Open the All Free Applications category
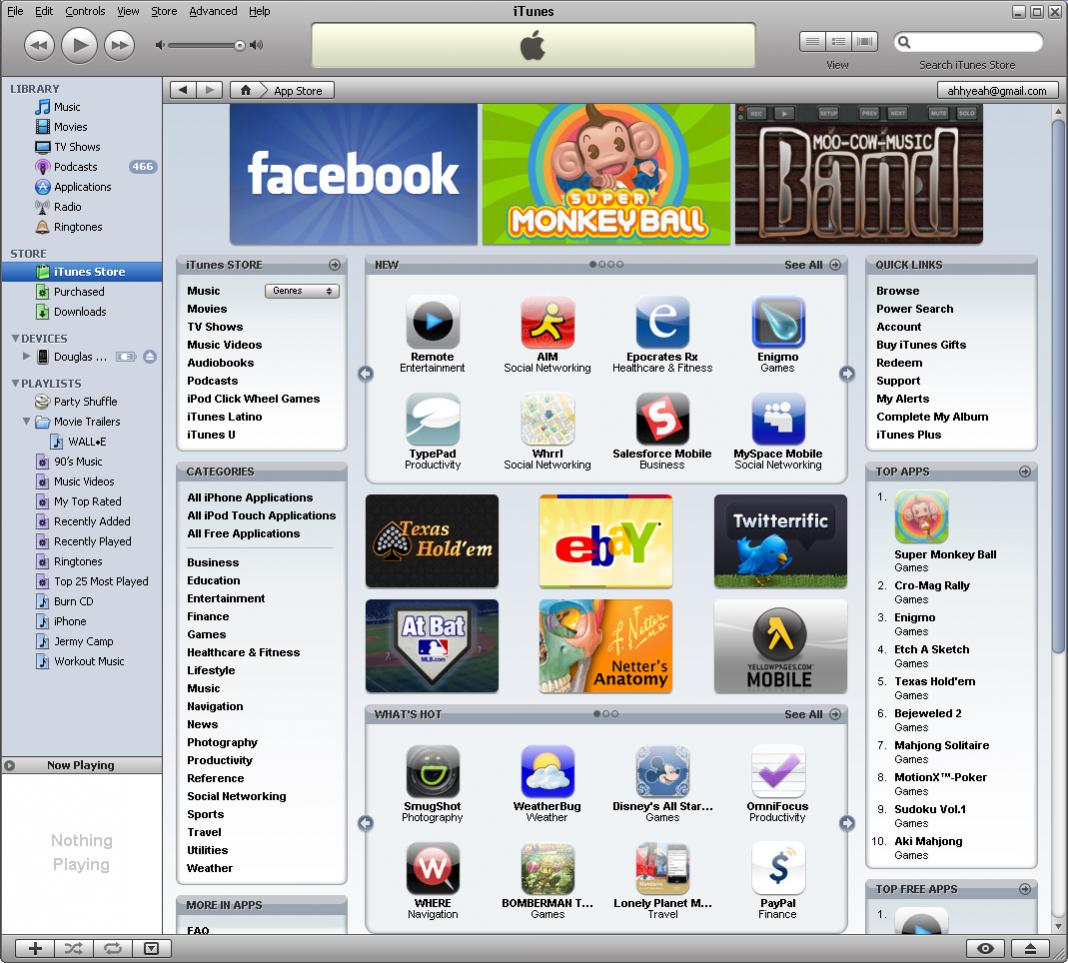Viewport: 1068px width, 963px height. click(x=243, y=534)
